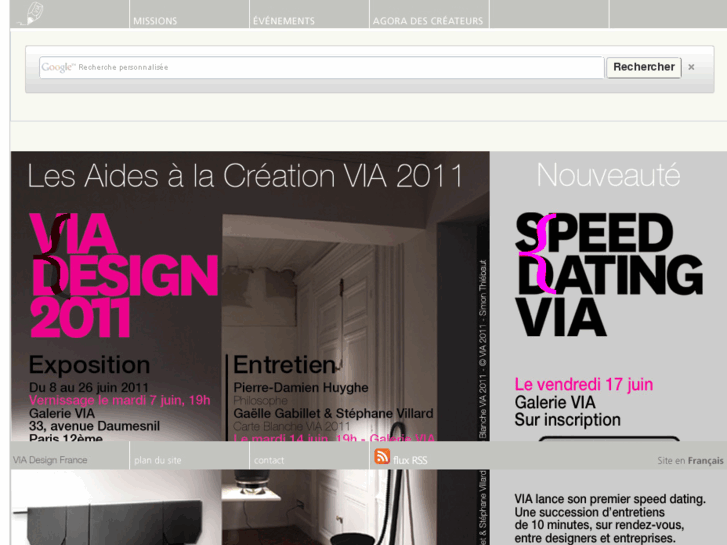
Task: Click the Nouveauté heading
Action: (608, 175)
